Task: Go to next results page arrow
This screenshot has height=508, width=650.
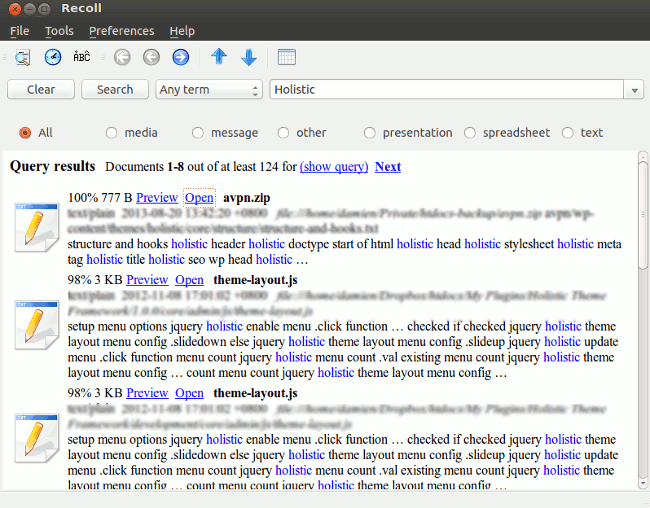Action: pos(180,58)
